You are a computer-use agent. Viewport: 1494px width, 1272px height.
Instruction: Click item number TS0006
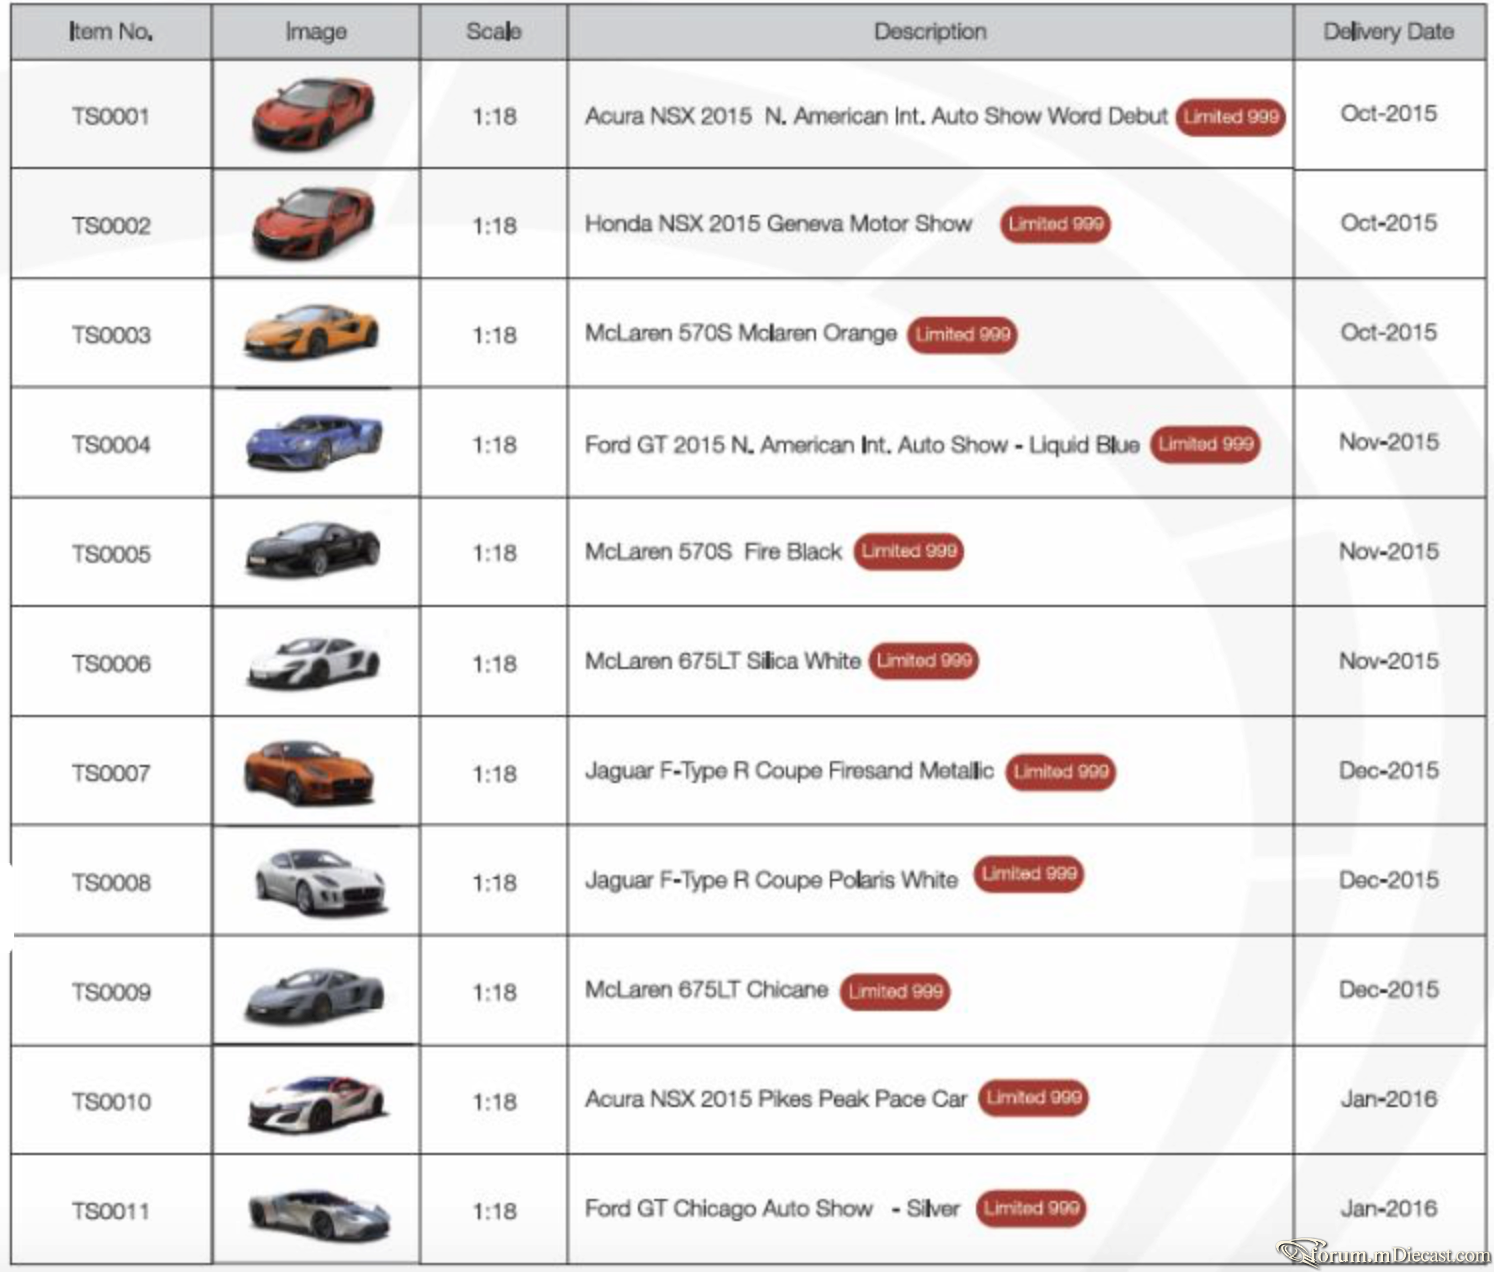tap(111, 664)
